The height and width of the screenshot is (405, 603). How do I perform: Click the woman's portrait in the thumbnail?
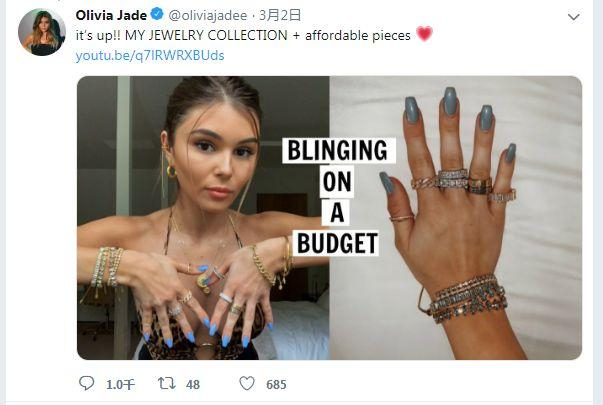coord(203,218)
